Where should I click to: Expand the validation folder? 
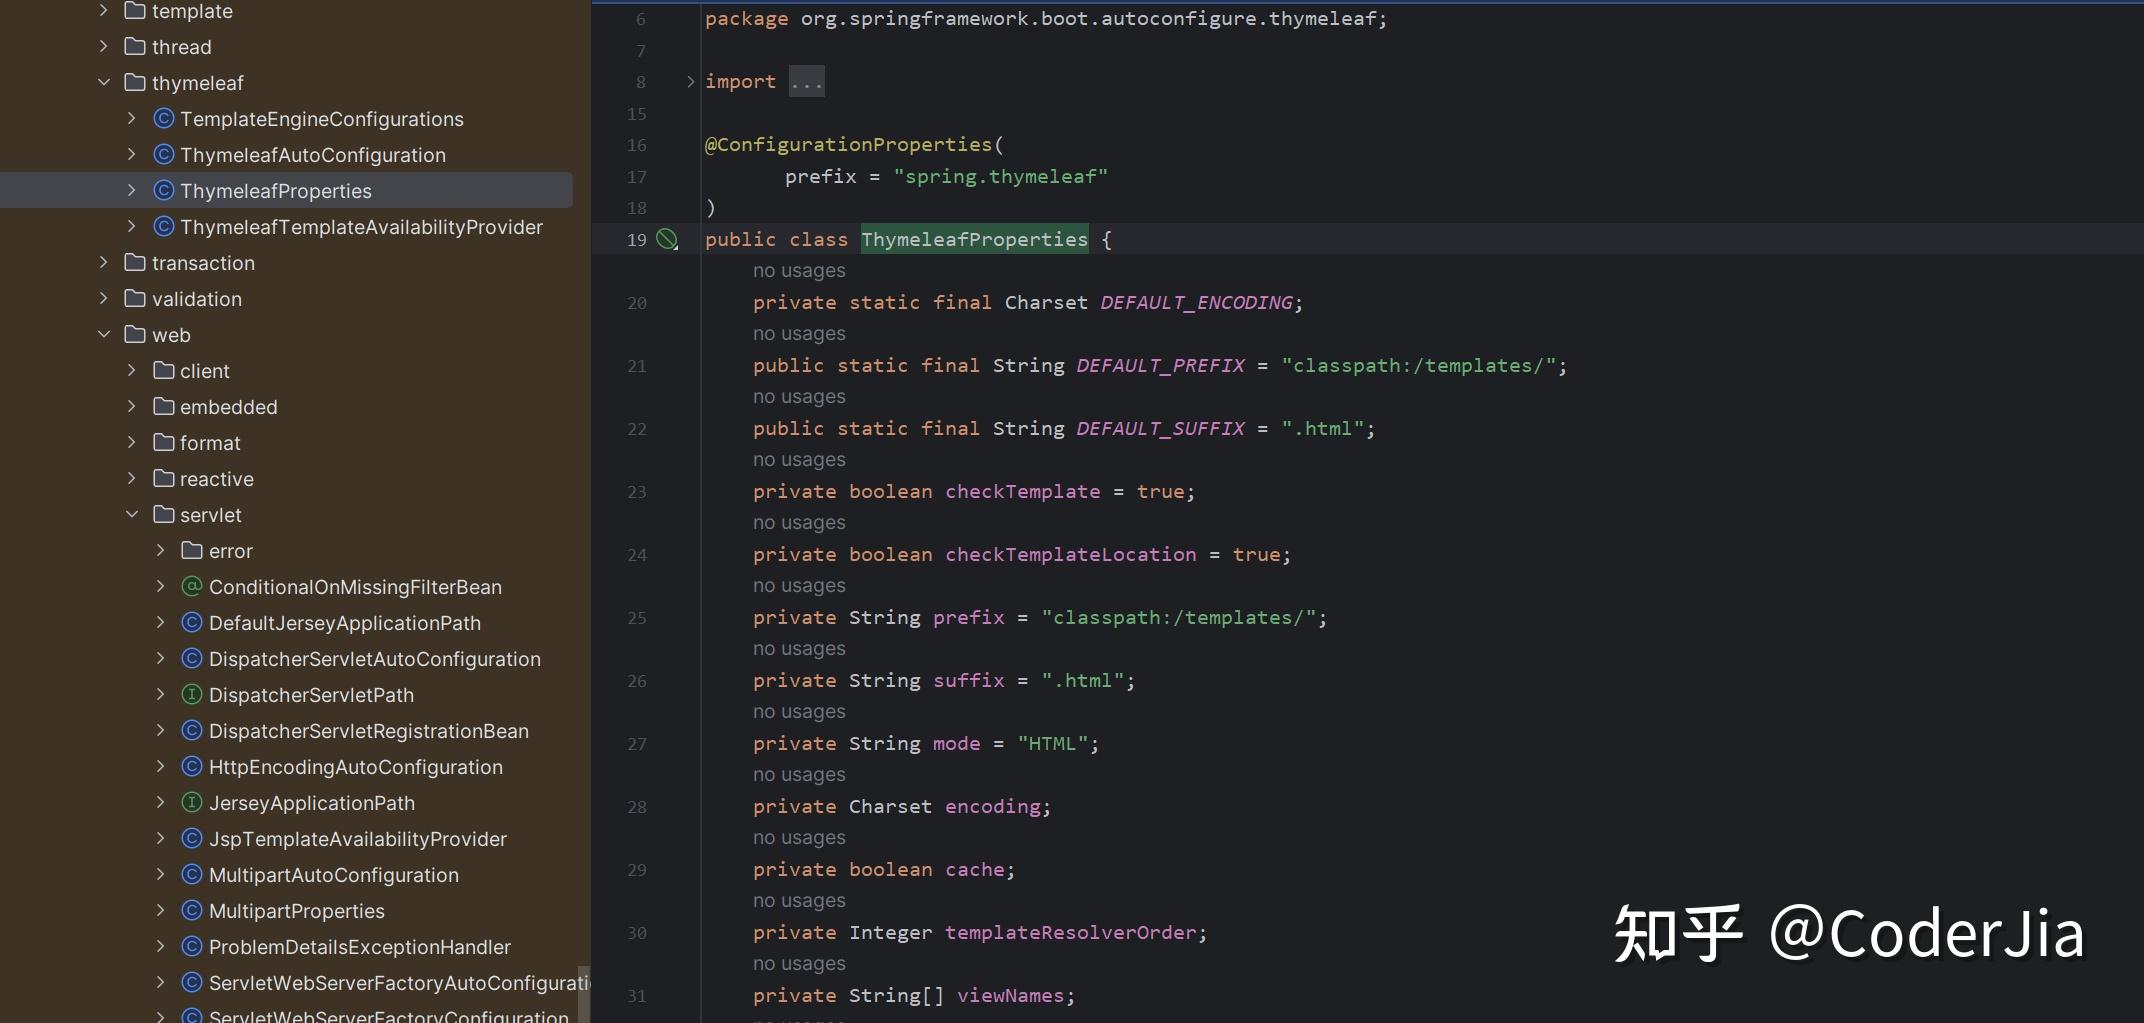[104, 299]
